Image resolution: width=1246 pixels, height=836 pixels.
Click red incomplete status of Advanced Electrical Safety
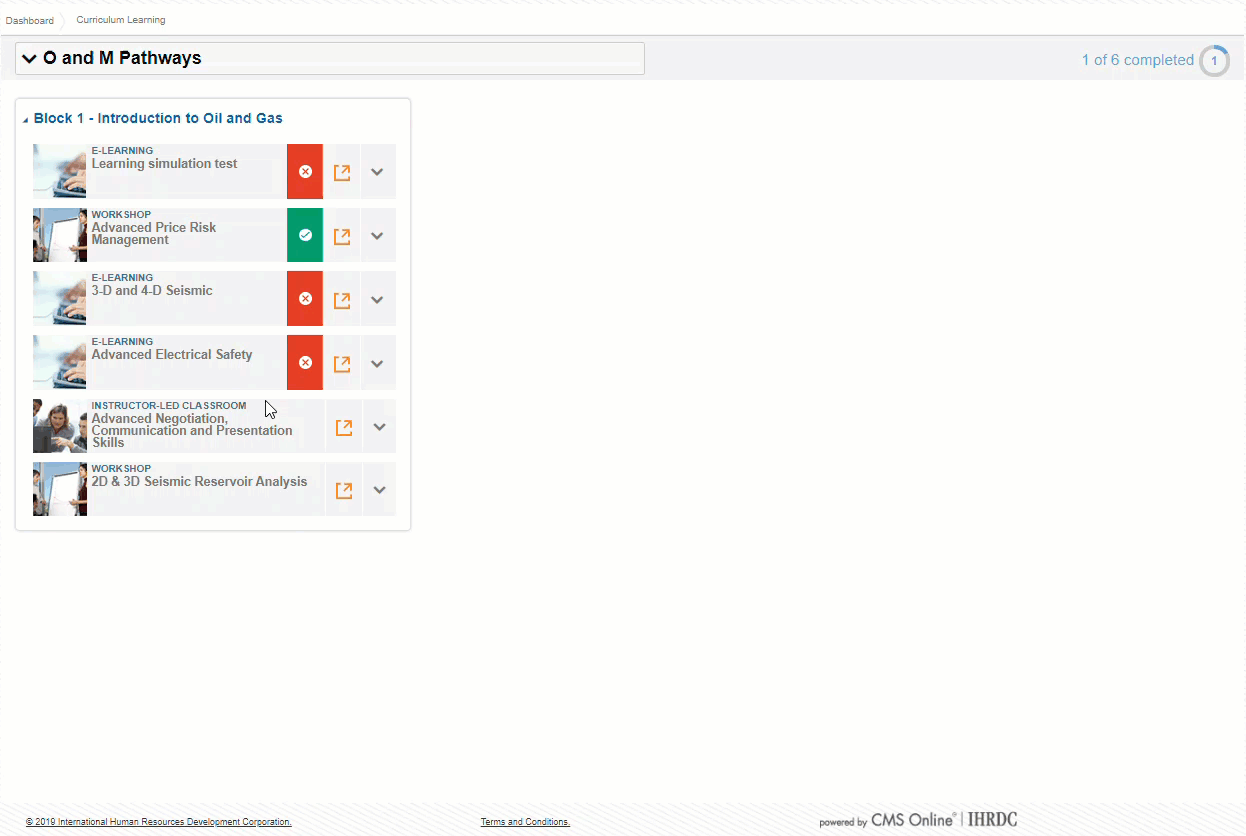(x=305, y=362)
